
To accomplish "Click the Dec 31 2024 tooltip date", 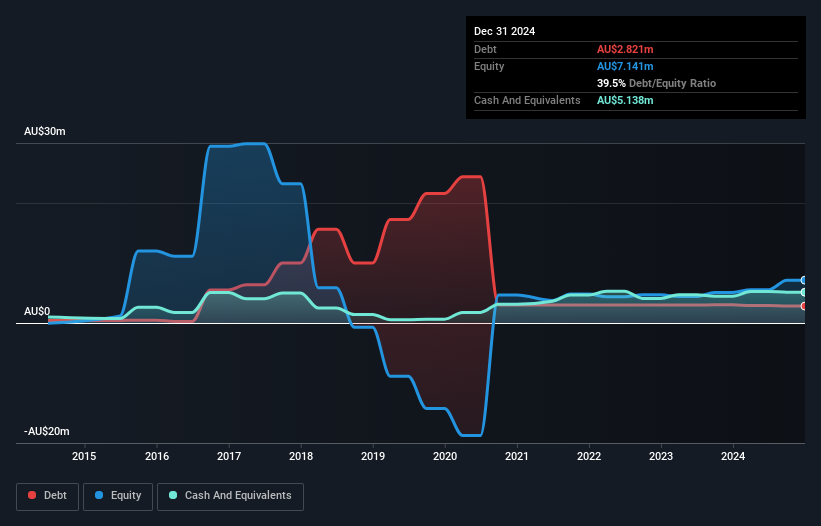I will click(x=504, y=31).
